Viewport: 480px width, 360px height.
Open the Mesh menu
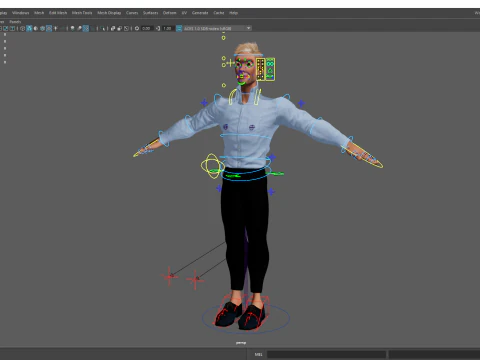coord(39,13)
